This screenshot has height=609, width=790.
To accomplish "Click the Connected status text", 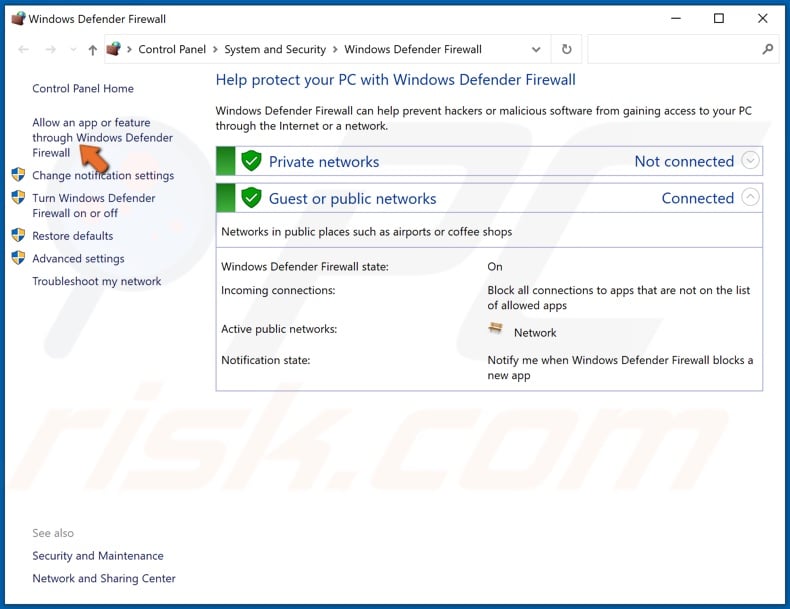I will (x=698, y=198).
